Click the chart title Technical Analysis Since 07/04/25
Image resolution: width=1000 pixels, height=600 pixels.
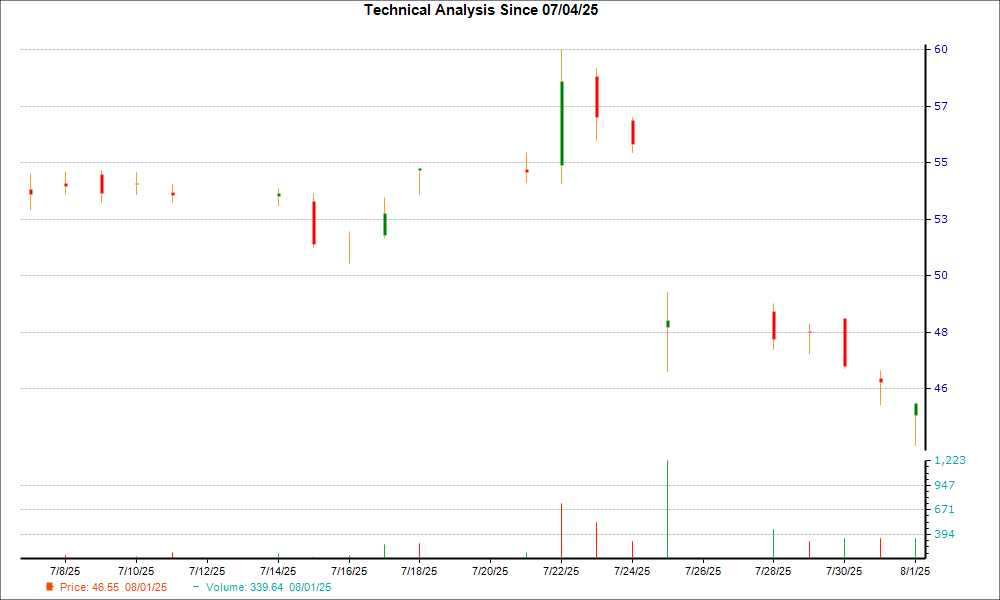click(481, 10)
